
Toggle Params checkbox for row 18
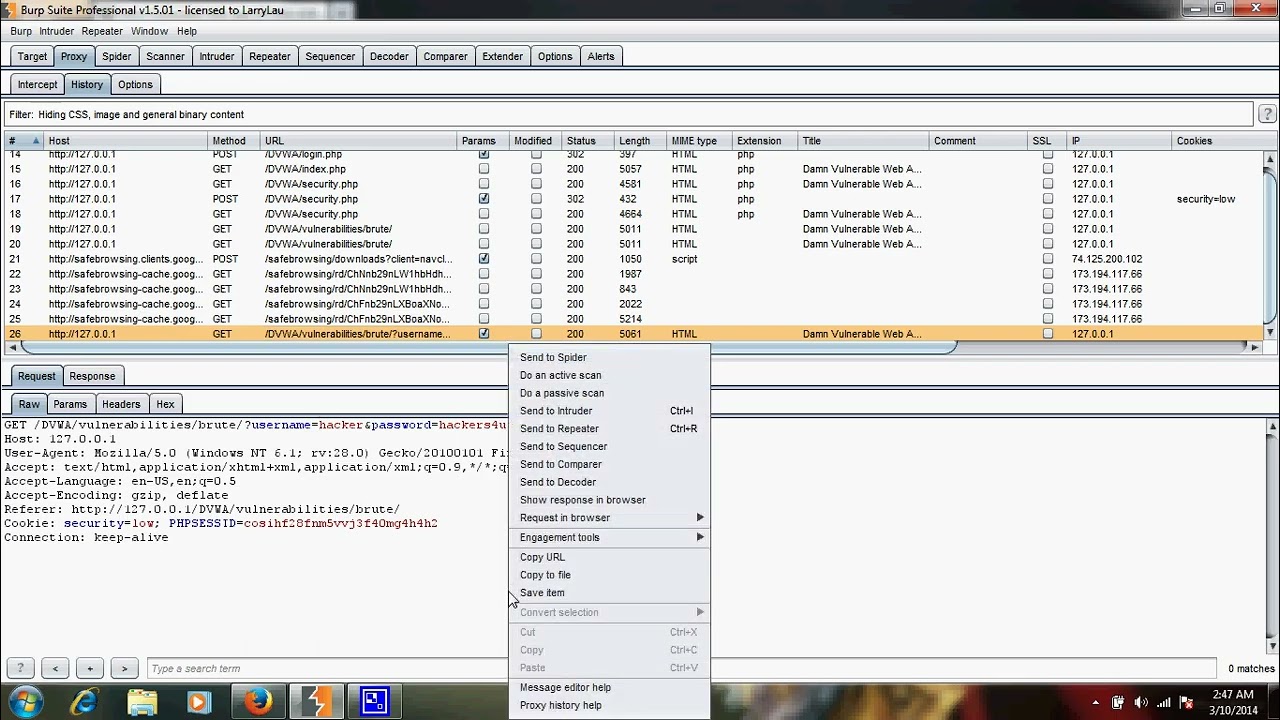pyautogui.click(x=484, y=214)
